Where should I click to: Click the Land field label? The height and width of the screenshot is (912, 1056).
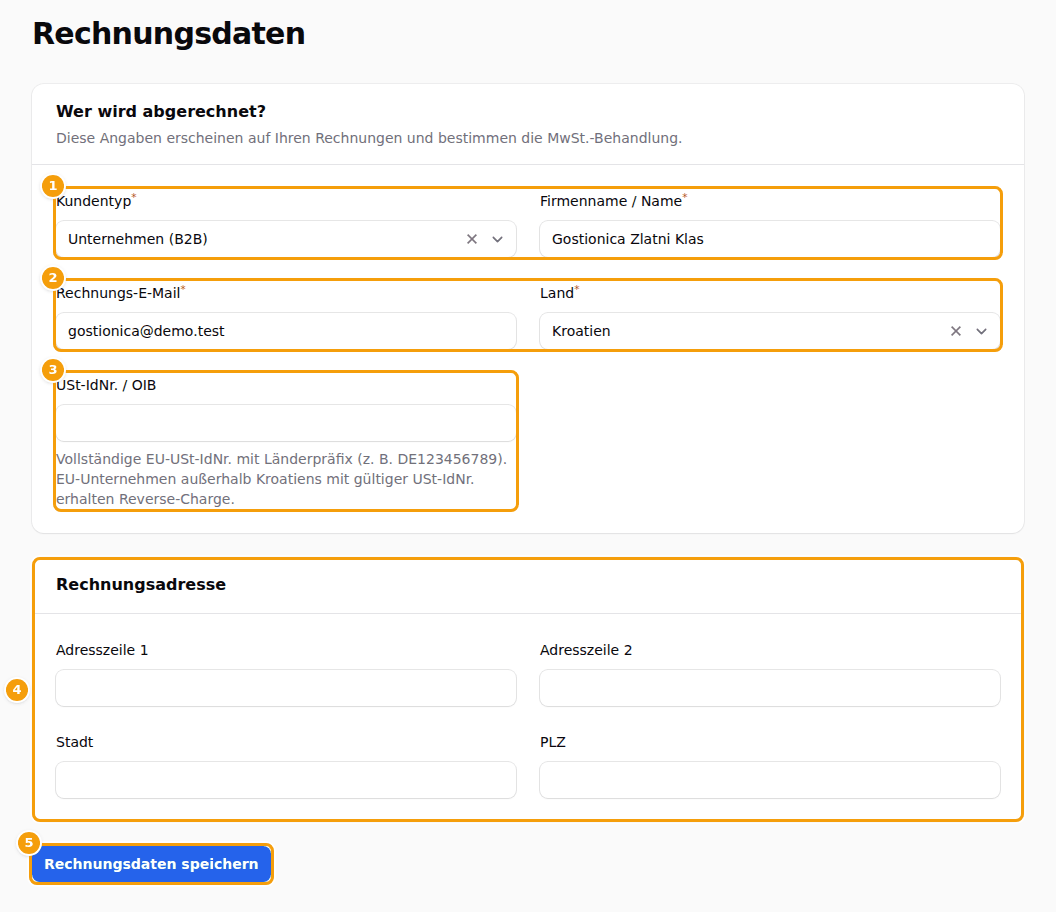[x=557, y=293]
